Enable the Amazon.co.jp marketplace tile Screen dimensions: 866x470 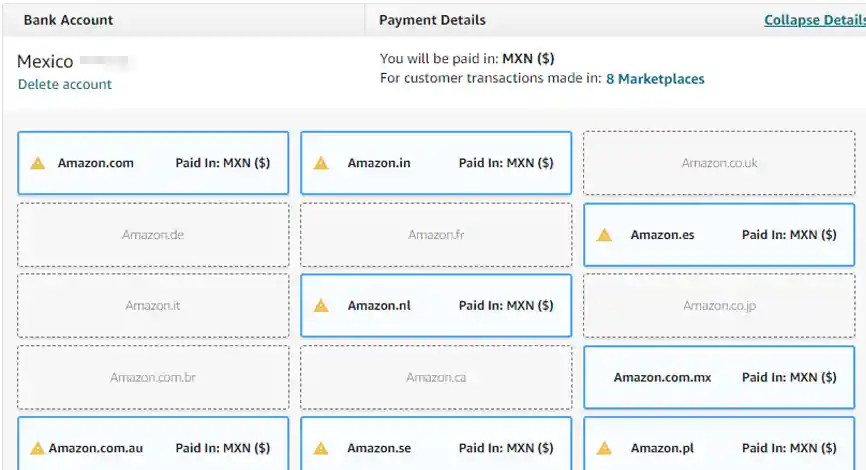[x=719, y=306]
